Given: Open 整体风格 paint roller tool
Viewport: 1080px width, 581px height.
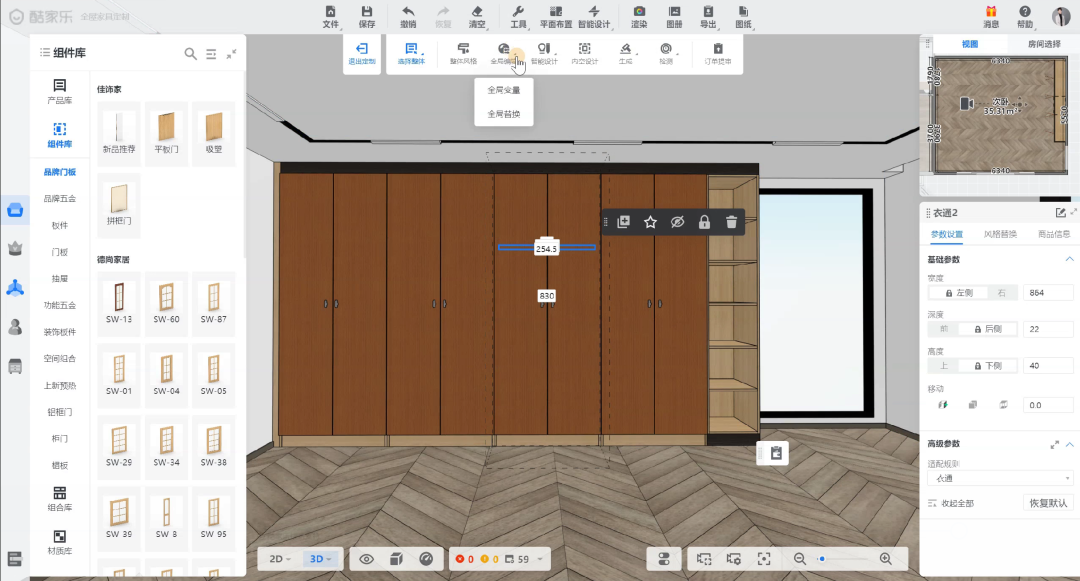Looking at the screenshot, I should pyautogui.click(x=463, y=53).
